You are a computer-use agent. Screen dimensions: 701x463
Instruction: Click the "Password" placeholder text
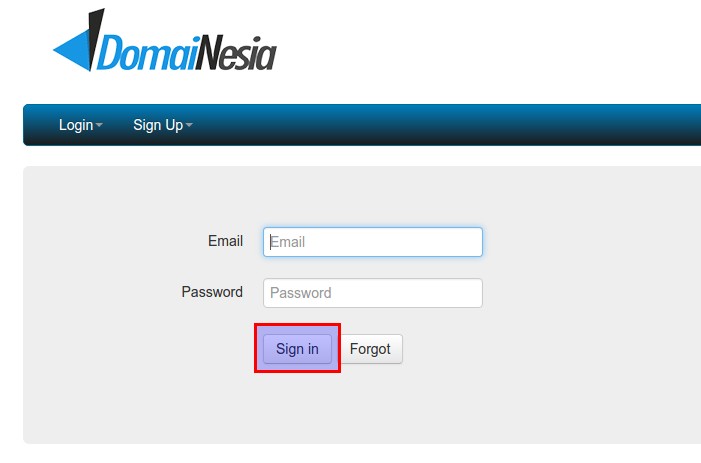pyautogui.click(x=301, y=293)
